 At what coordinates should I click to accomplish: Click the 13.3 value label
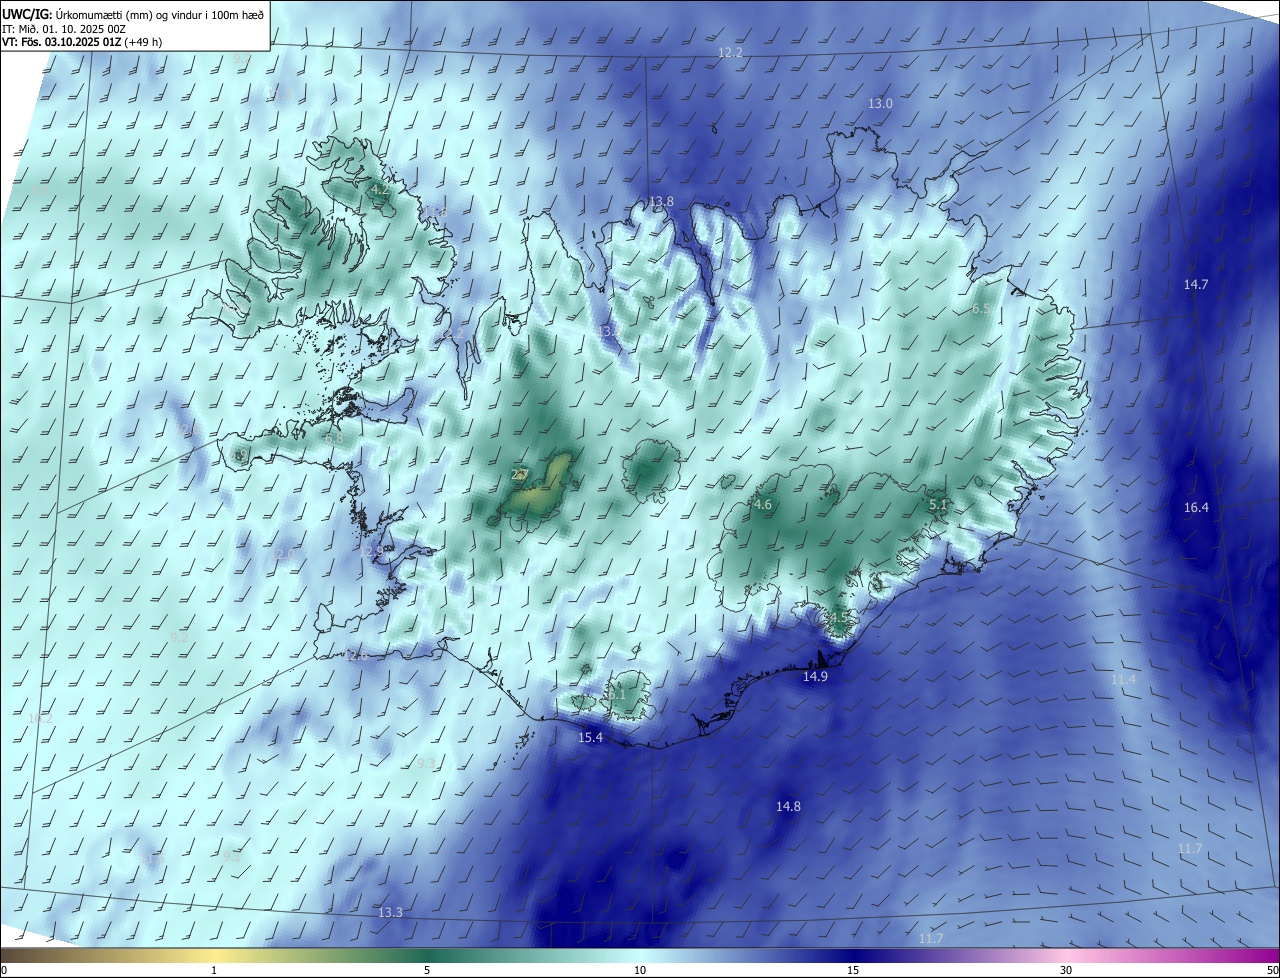pyautogui.click(x=390, y=913)
